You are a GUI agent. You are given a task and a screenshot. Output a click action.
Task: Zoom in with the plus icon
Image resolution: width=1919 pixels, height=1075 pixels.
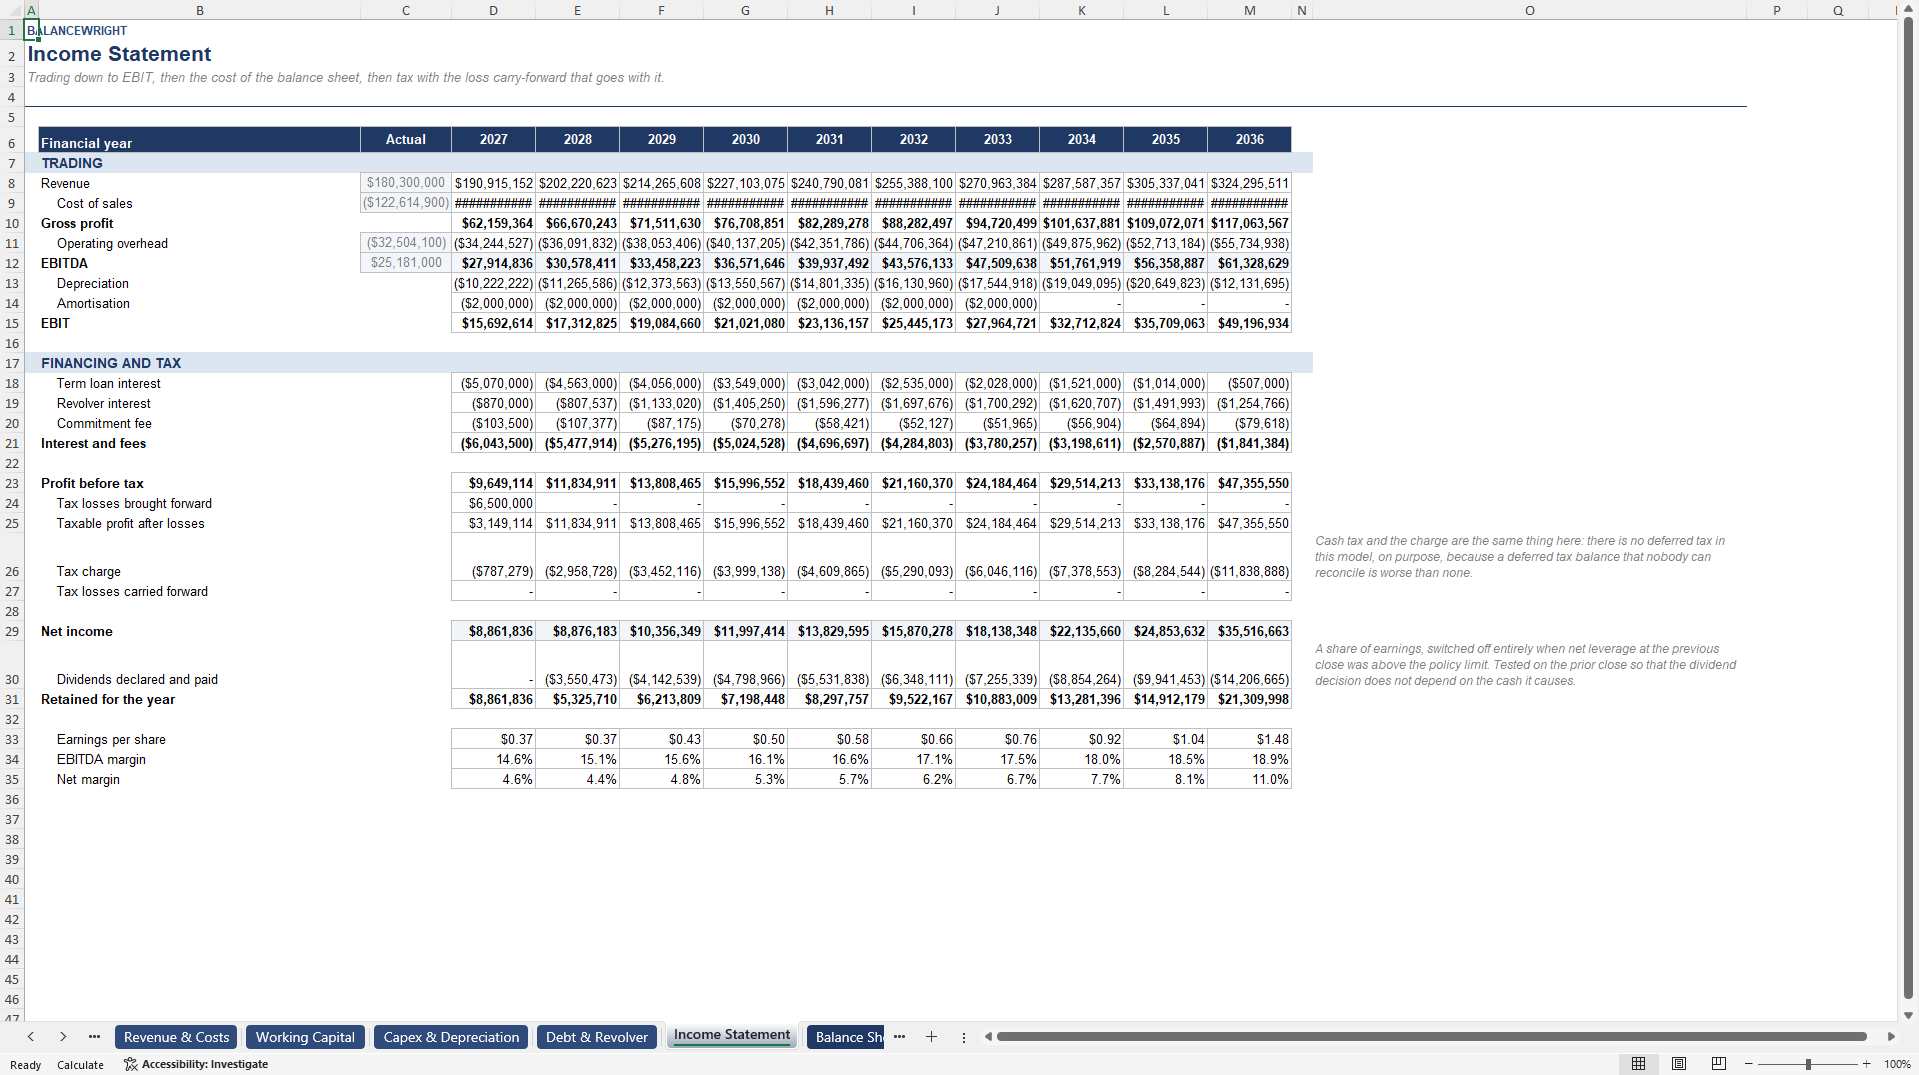(x=1866, y=1064)
